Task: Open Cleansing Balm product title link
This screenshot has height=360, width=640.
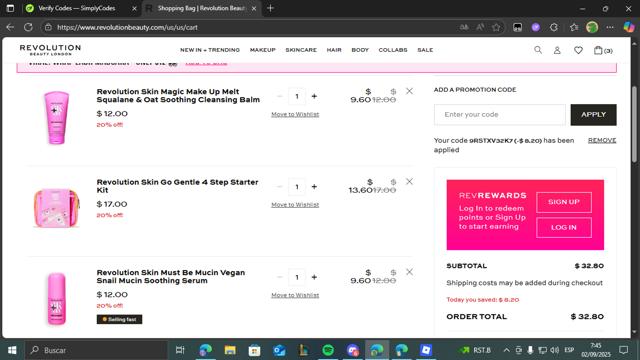Action: (x=178, y=96)
